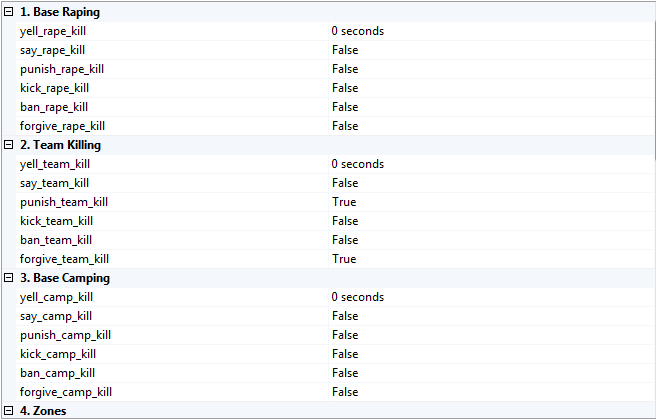Collapse the 2. Team Killing category
657x420 pixels.
click(9, 145)
